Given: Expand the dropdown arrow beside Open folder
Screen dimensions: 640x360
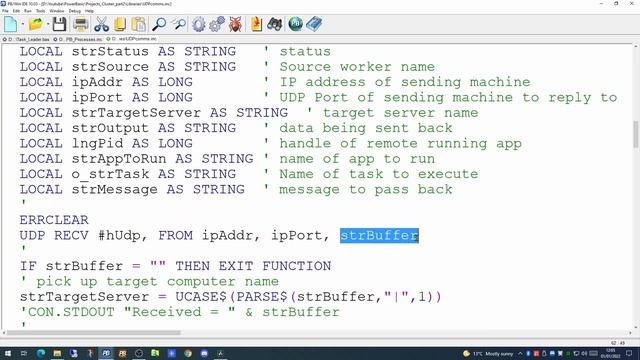Looking at the screenshot, I should coord(48,24).
